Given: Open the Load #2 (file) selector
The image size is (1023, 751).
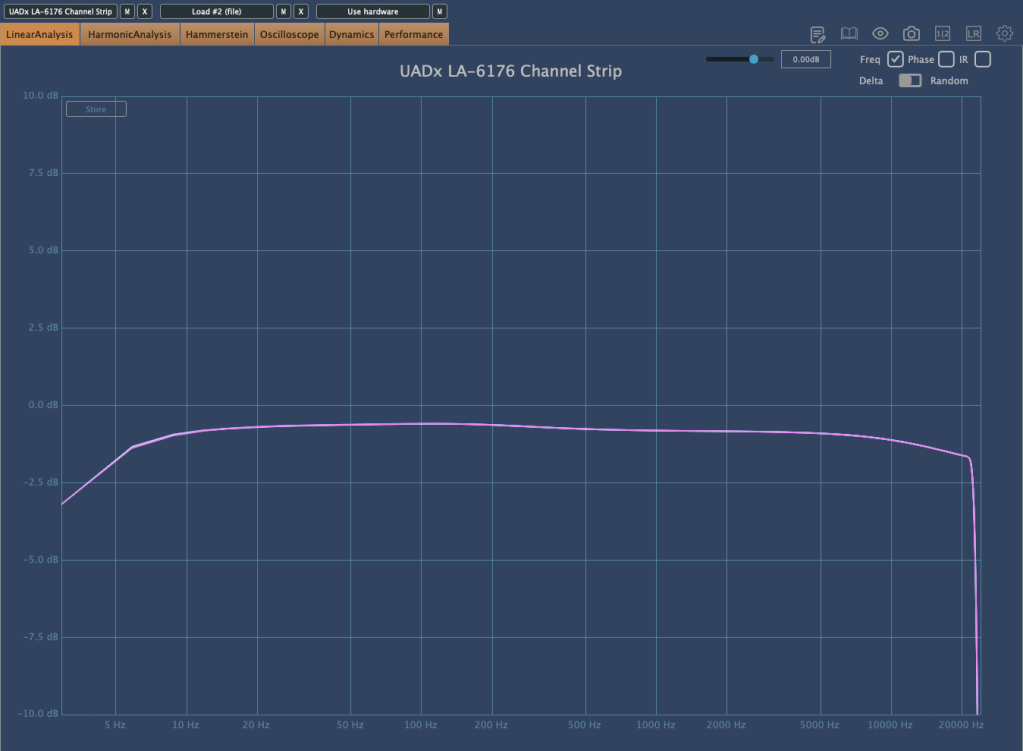Looking at the screenshot, I should point(216,12).
